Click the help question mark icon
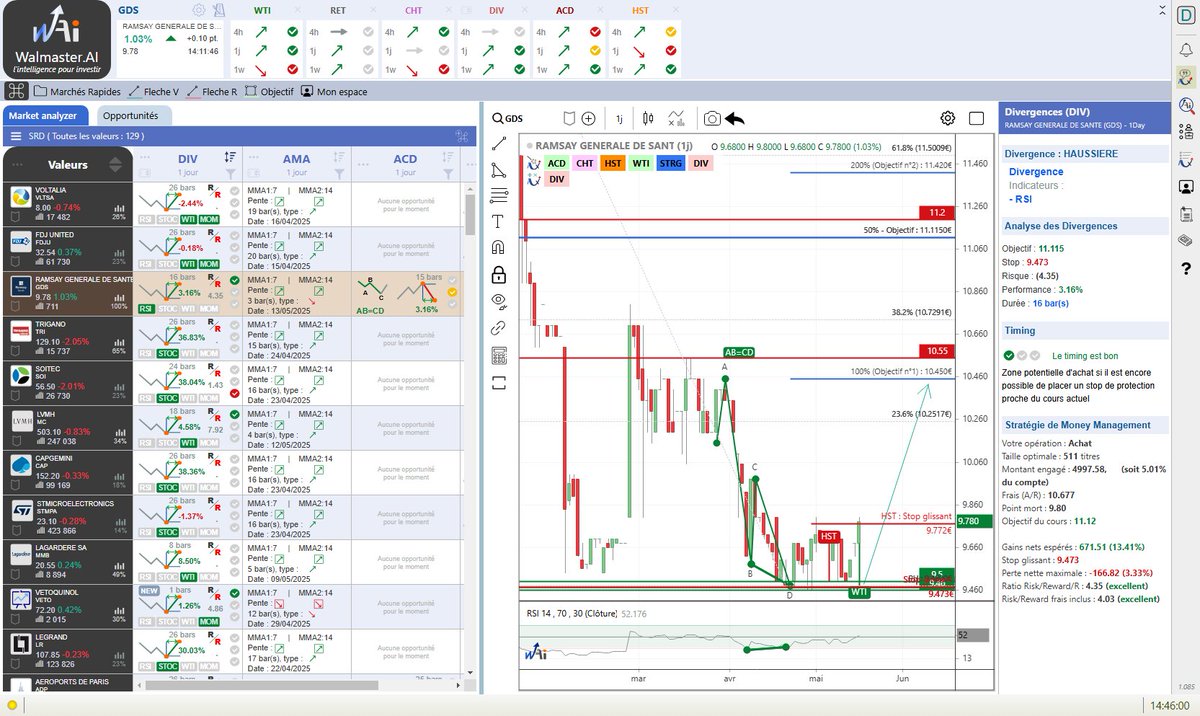Viewport: 1200px width, 716px height. (1186, 268)
